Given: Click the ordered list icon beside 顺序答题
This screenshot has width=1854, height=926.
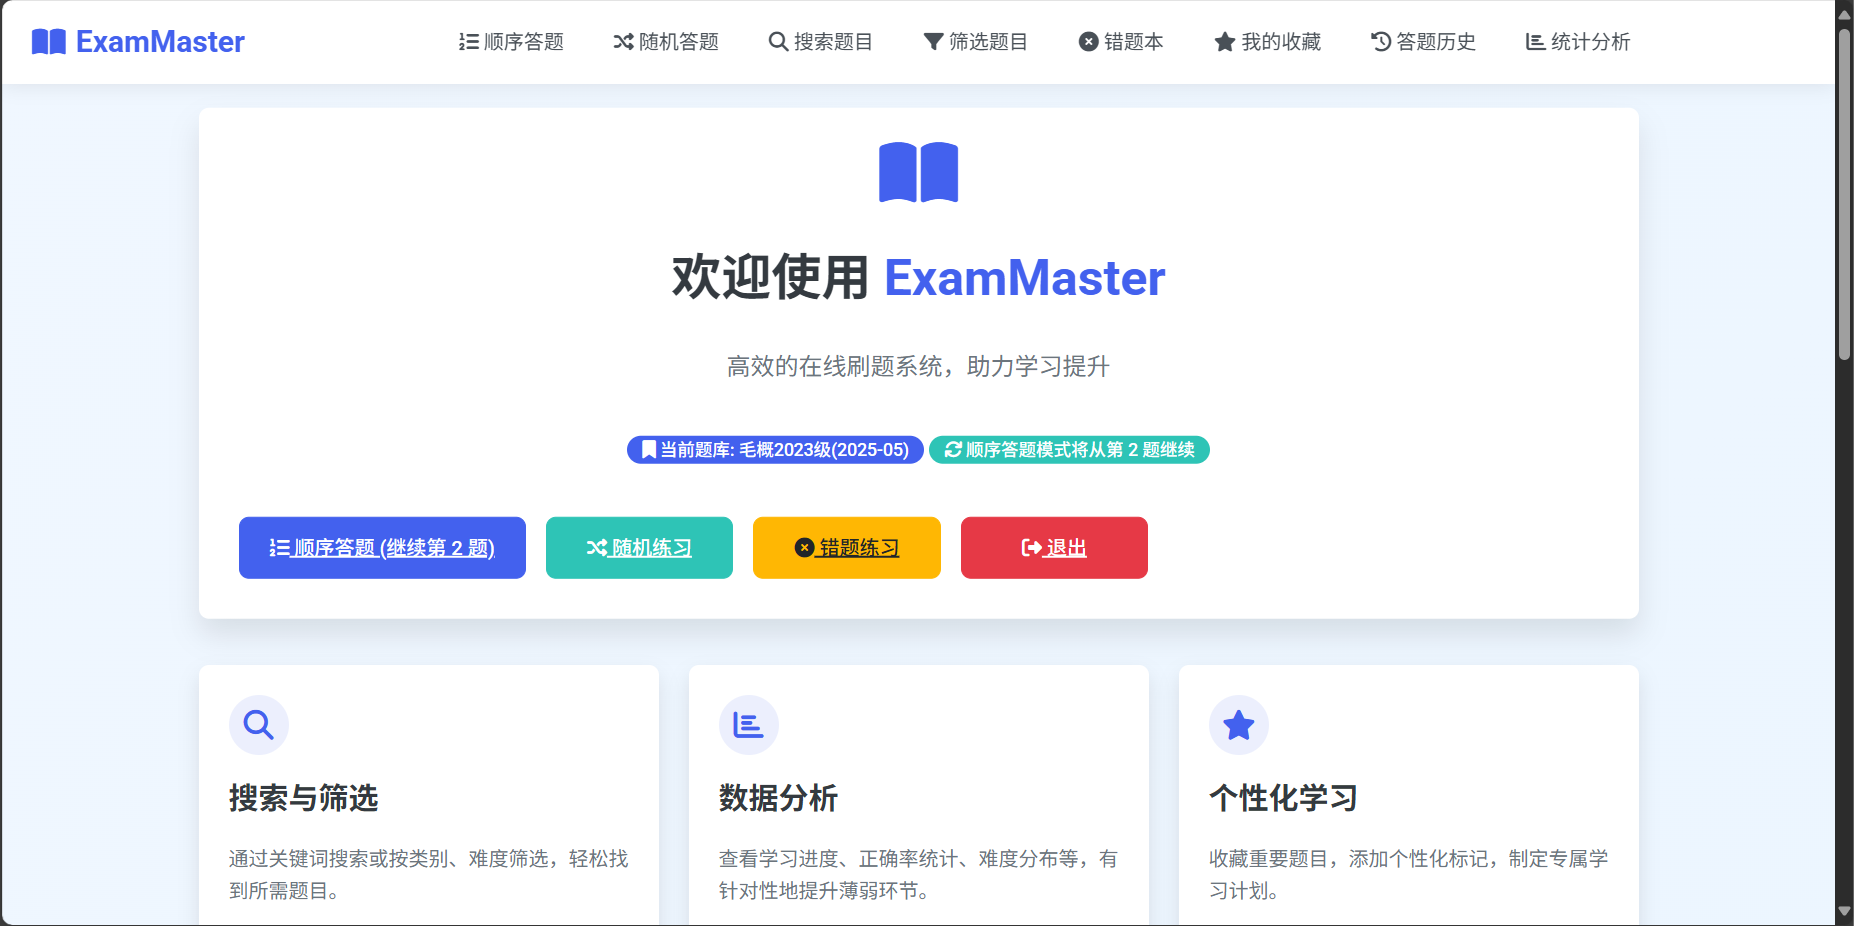Looking at the screenshot, I should tap(469, 42).
